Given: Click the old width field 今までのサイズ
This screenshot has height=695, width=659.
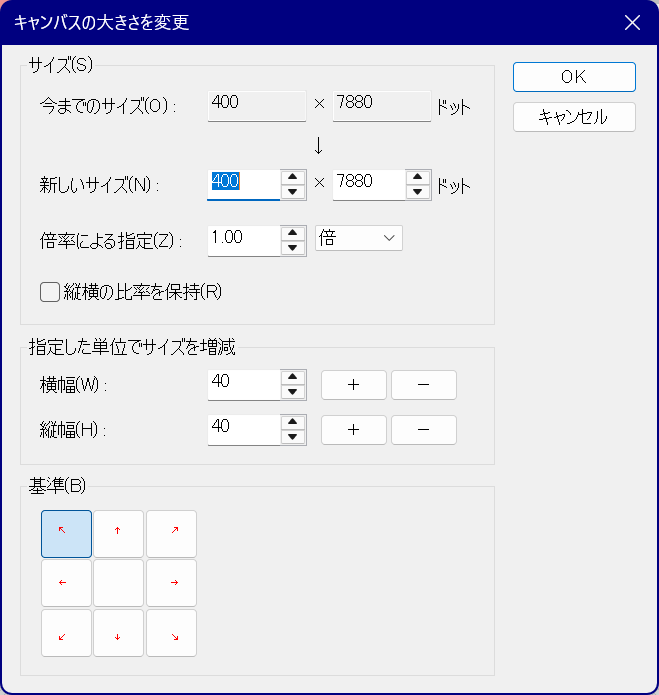Looking at the screenshot, I should 257,106.
